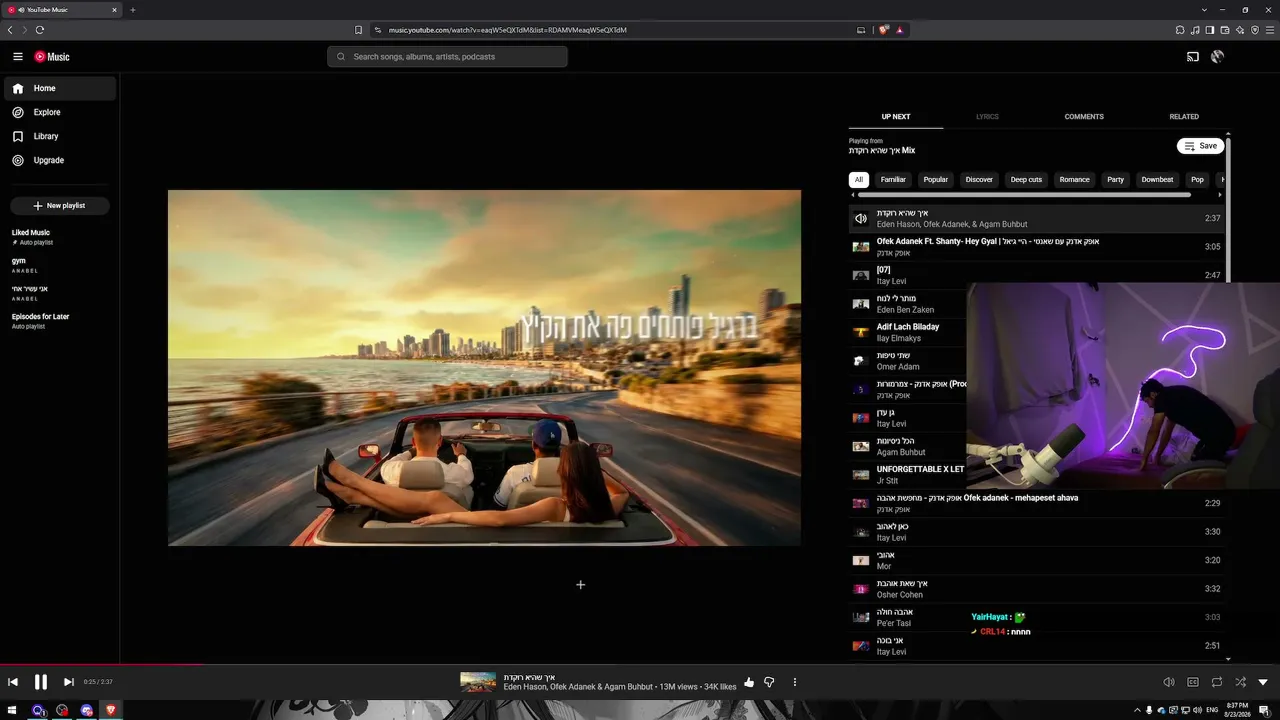
Task: Play the Mor track in queue
Action: click(x=1036, y=560)
